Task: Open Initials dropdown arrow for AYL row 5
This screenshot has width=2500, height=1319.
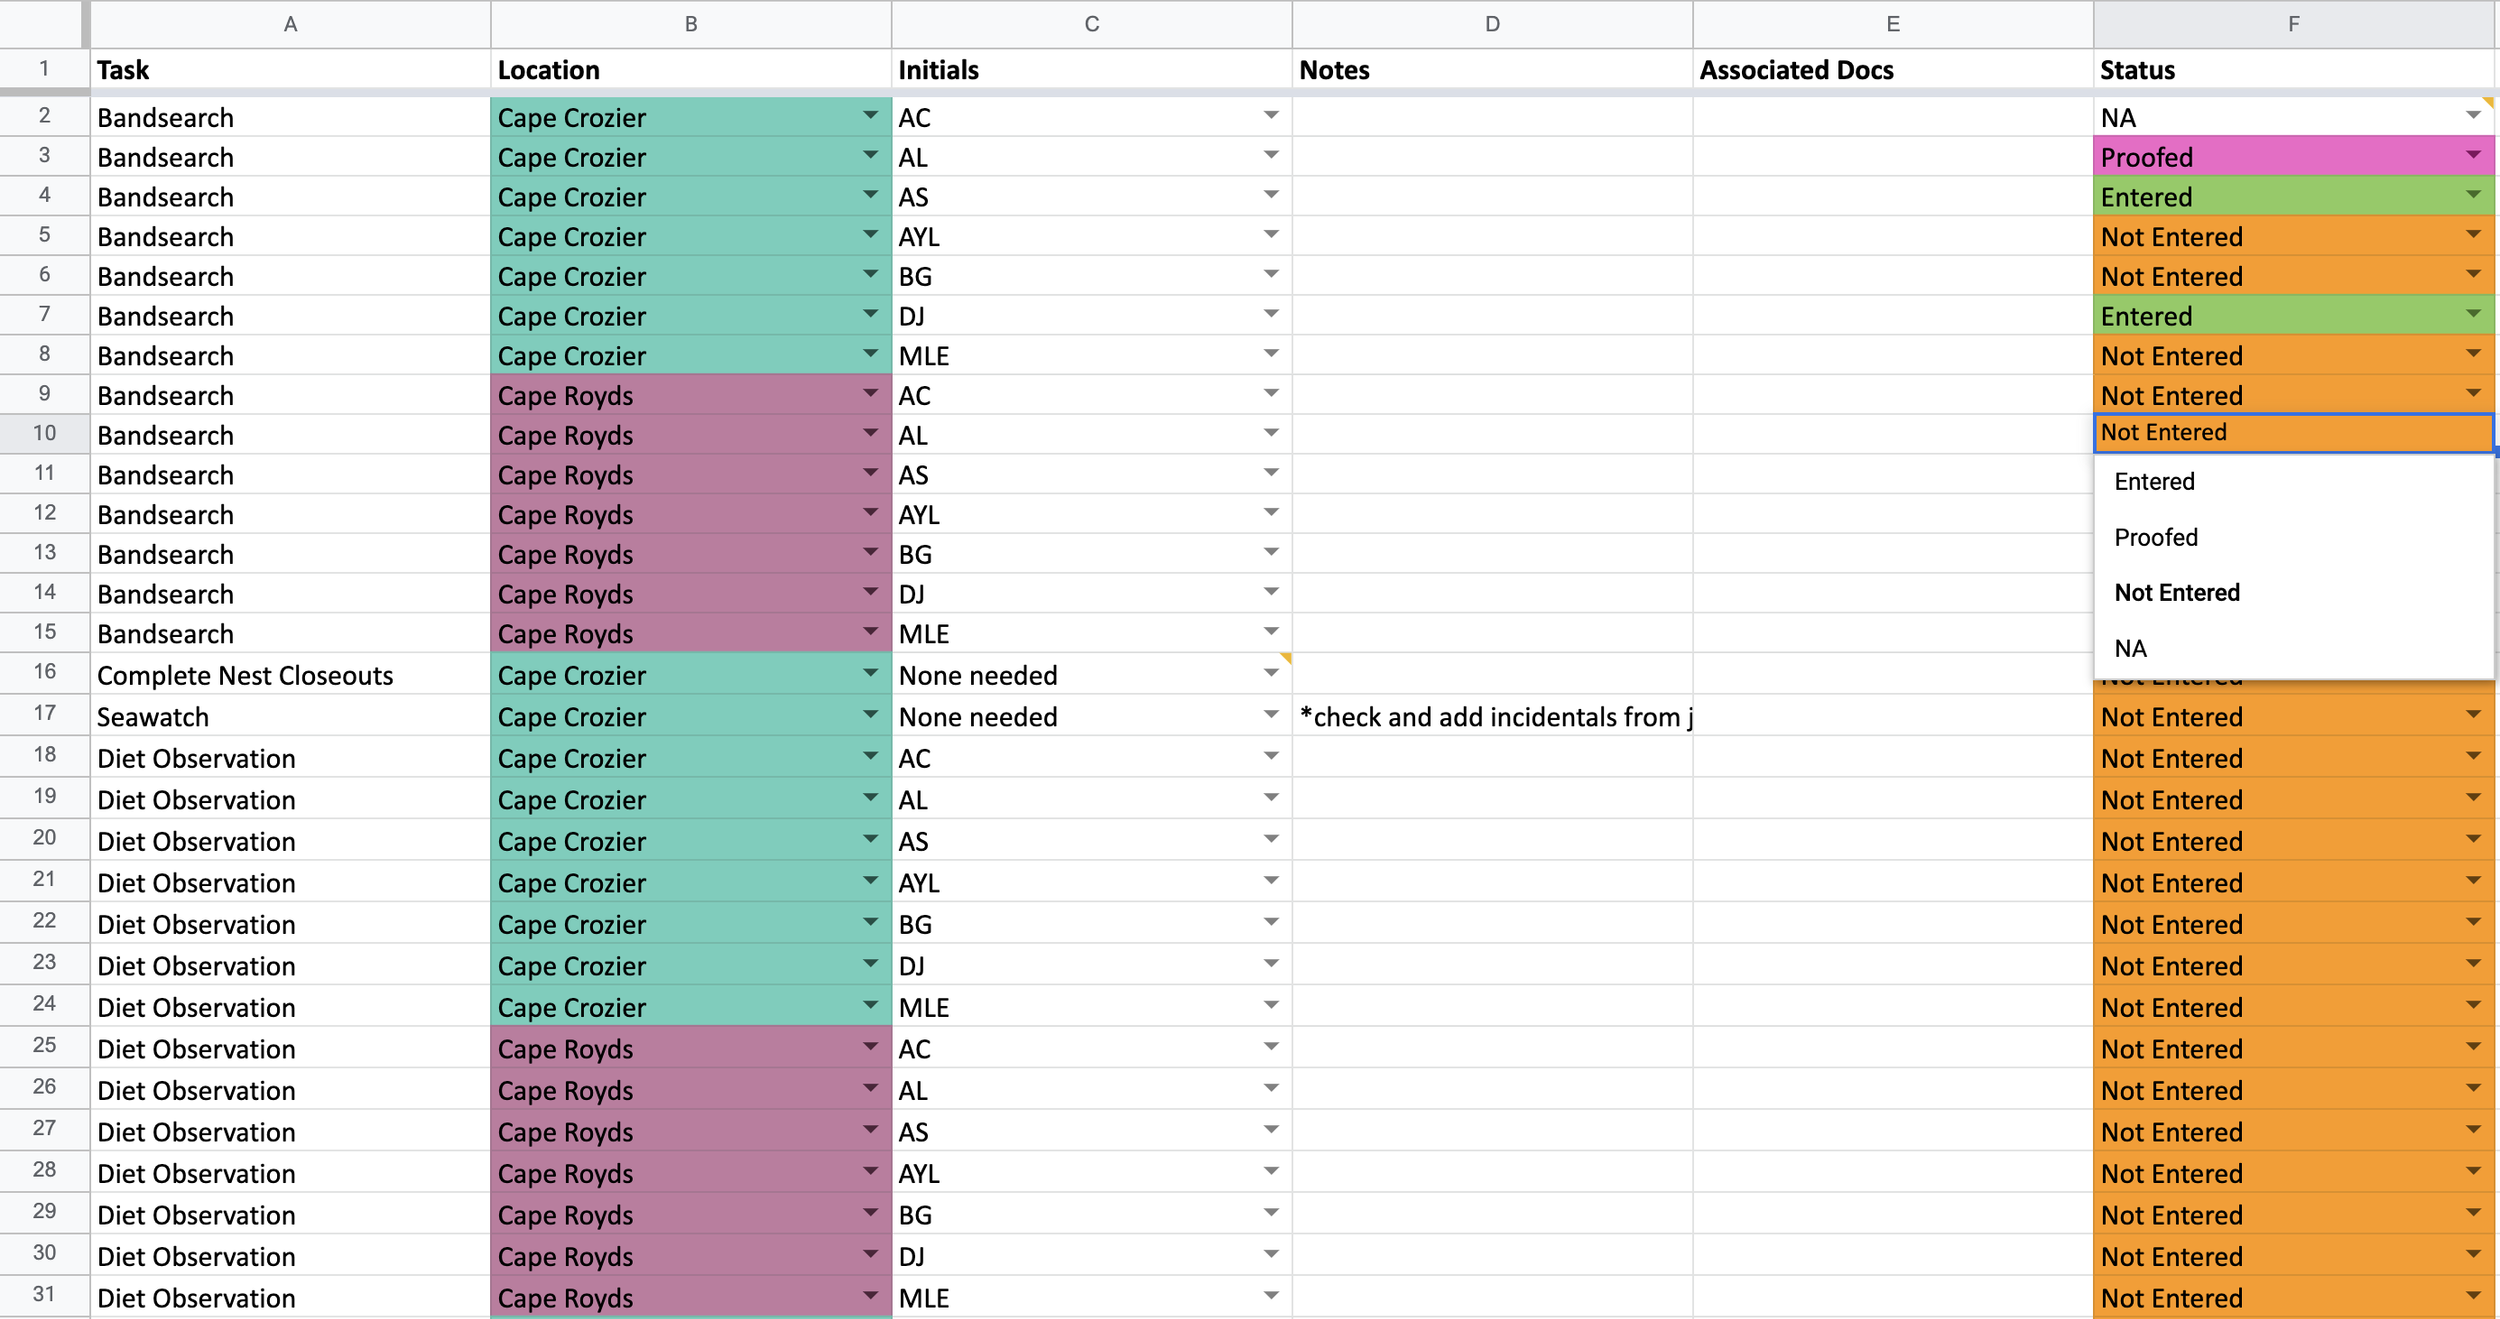Action: [x=1270, y=235]
